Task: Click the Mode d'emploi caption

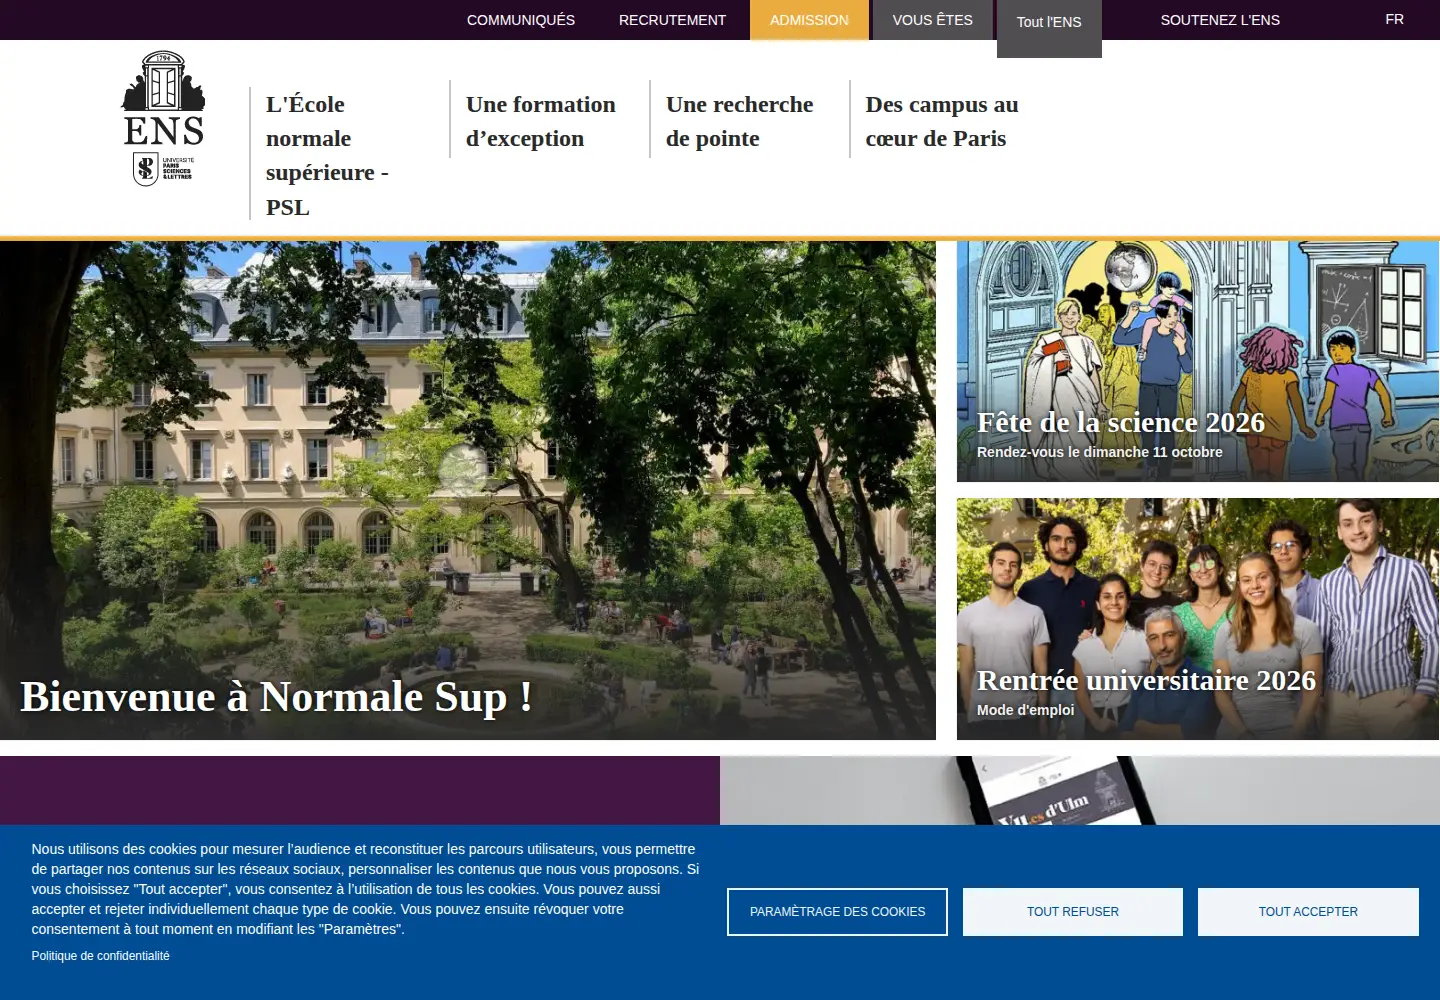Action: click(1025, 710)
